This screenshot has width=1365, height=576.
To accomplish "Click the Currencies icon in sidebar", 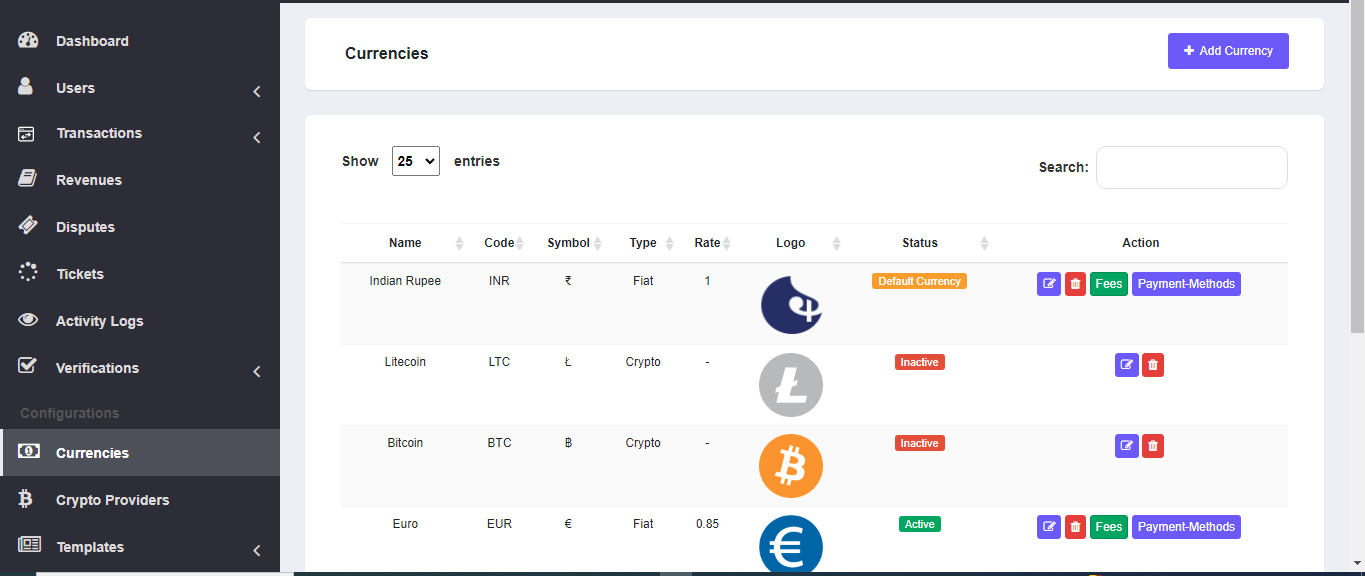I will [x=27, y=452].
